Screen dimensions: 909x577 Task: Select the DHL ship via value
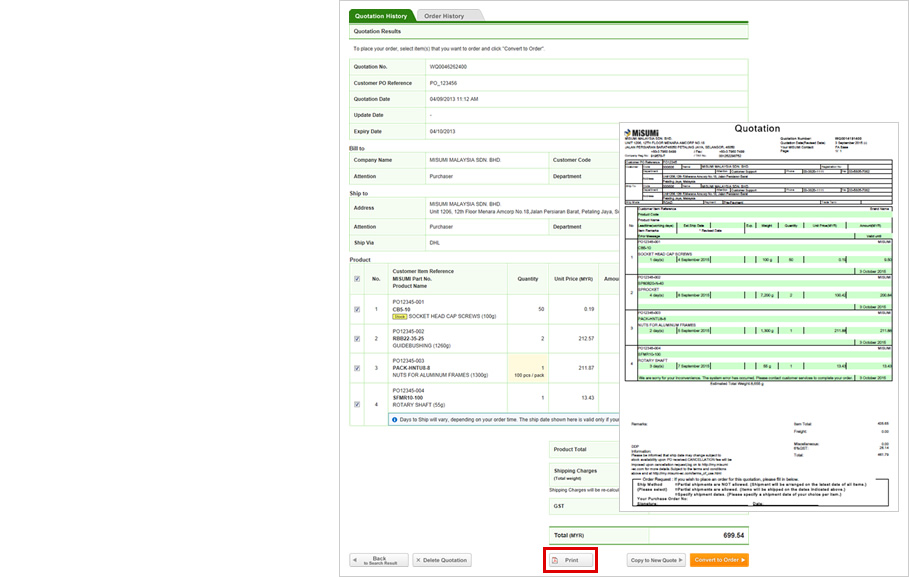coord(435,243)
